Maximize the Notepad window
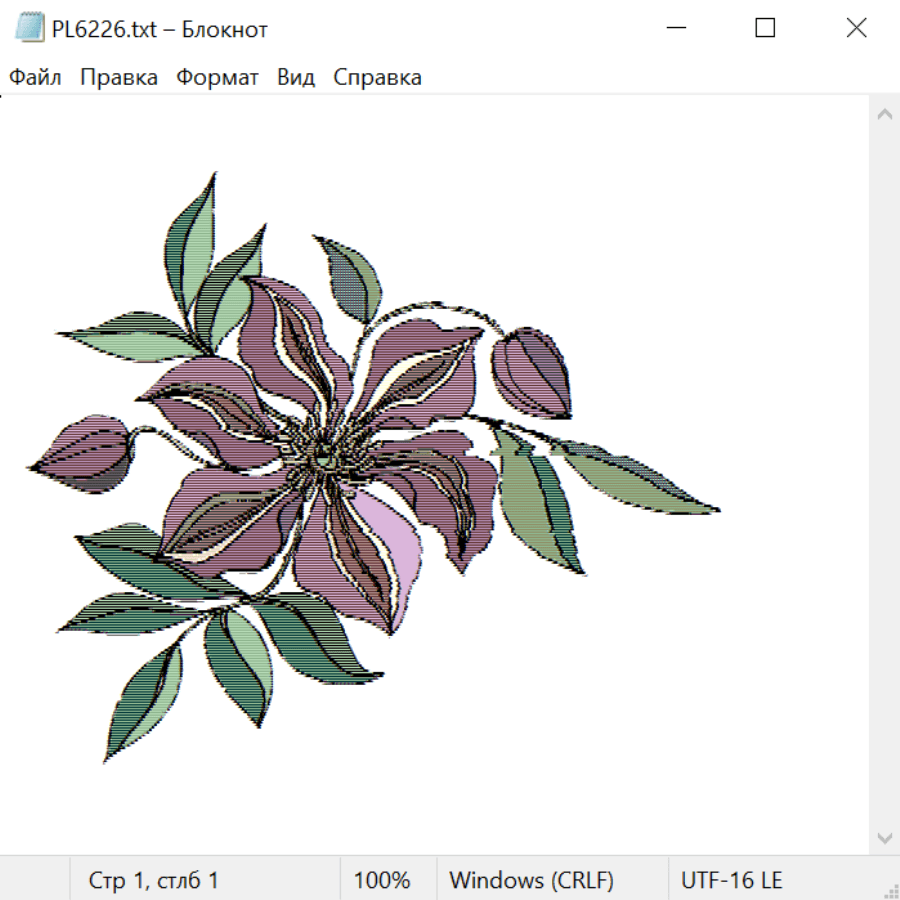The image size is (900, 900). [x=765, y=28]
